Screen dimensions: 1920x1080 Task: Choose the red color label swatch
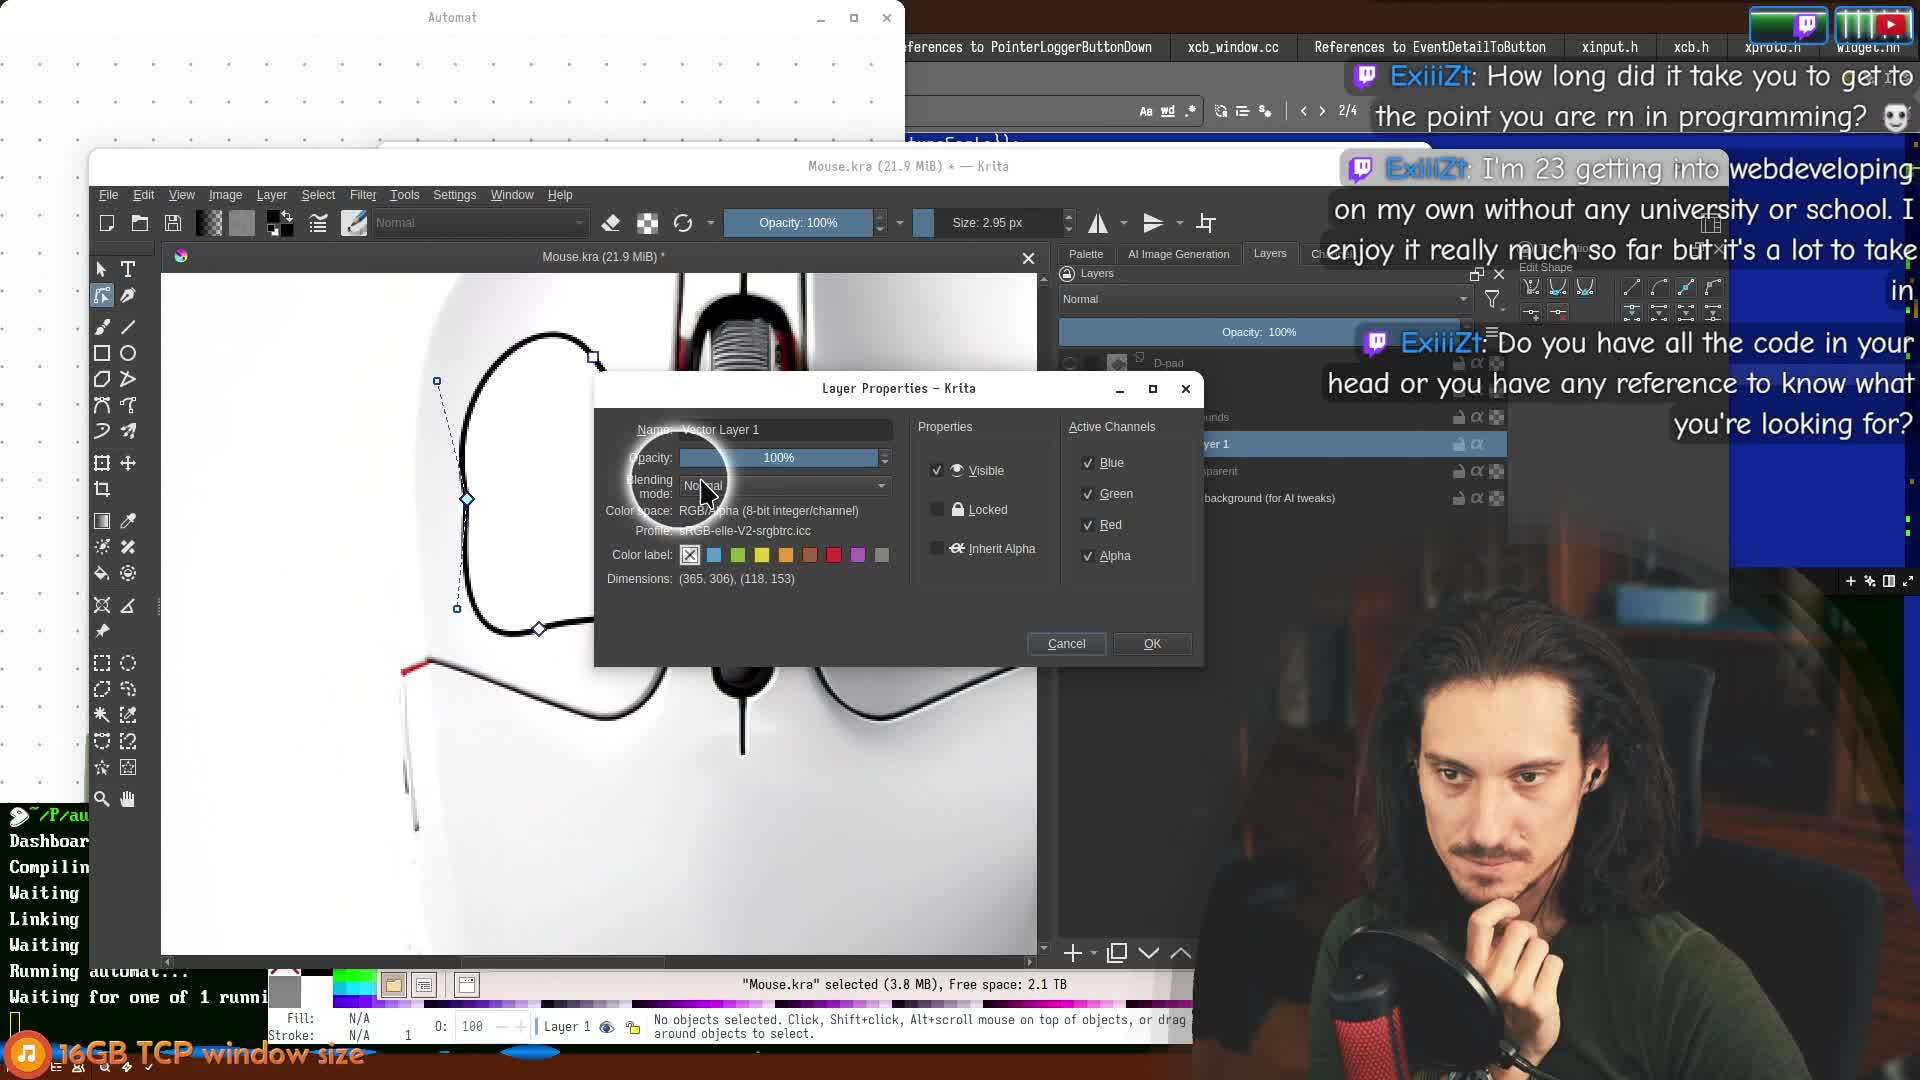click(834, 555)
